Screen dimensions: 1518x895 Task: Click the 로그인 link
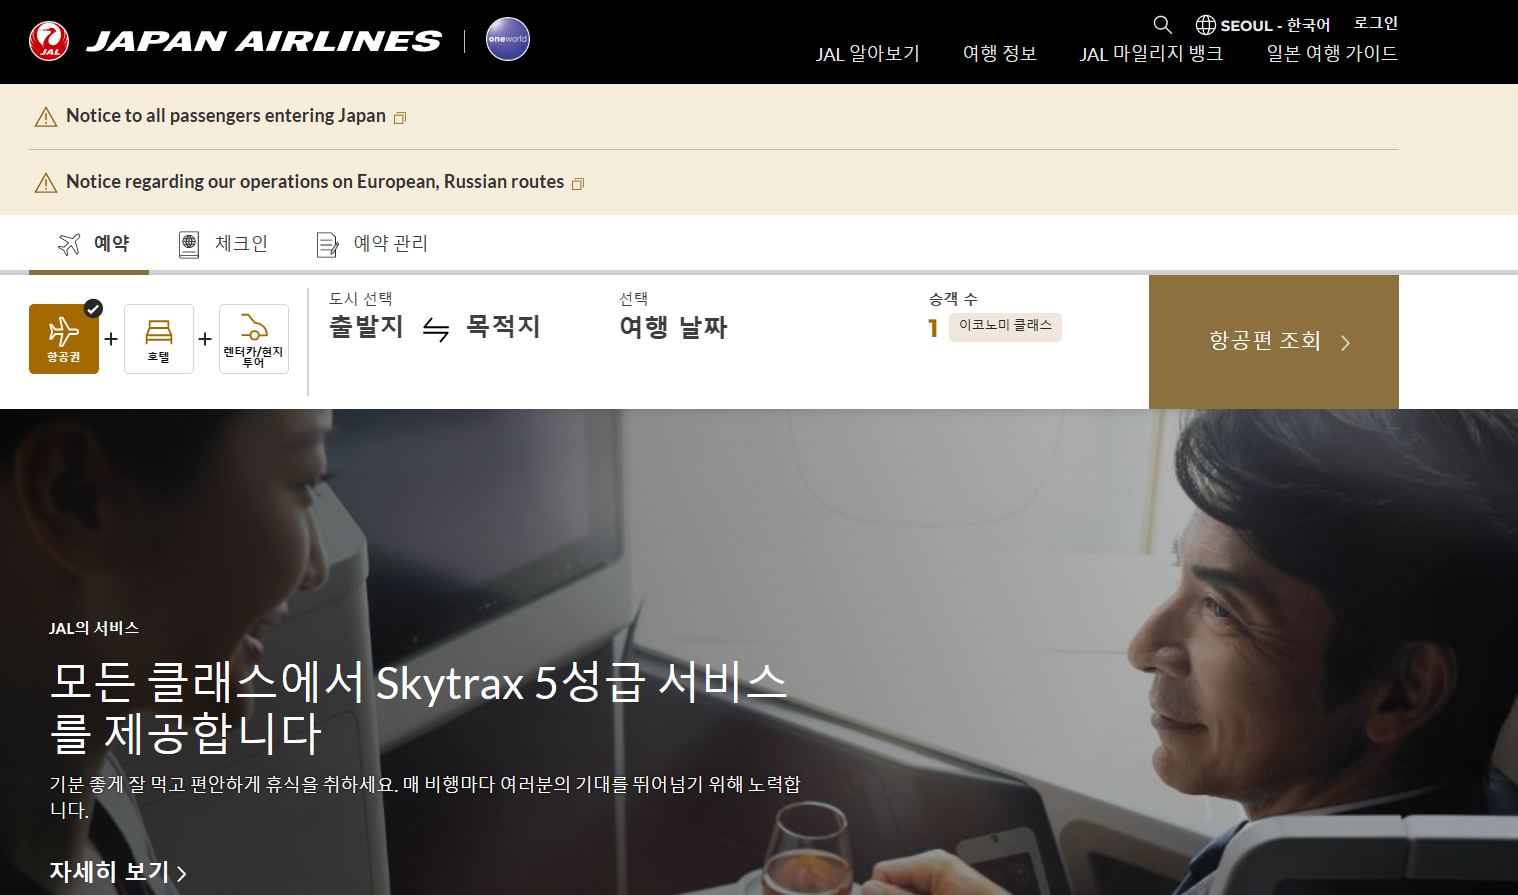coord(1376,23)
